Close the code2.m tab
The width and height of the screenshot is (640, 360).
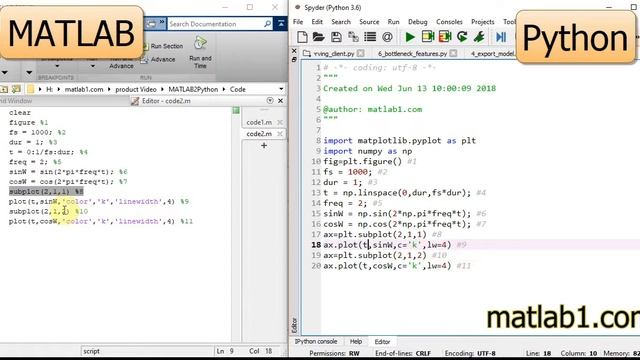[280, 133]
